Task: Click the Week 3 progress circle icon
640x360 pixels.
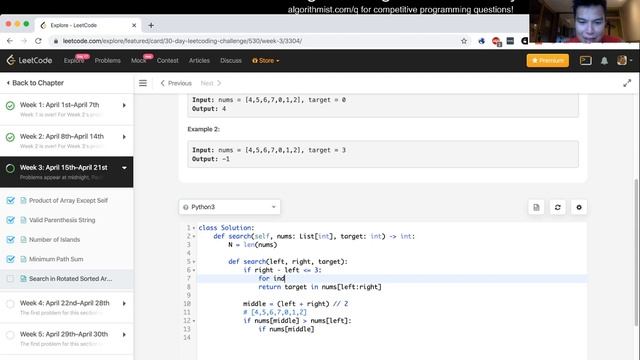Action: coord(10,168)
